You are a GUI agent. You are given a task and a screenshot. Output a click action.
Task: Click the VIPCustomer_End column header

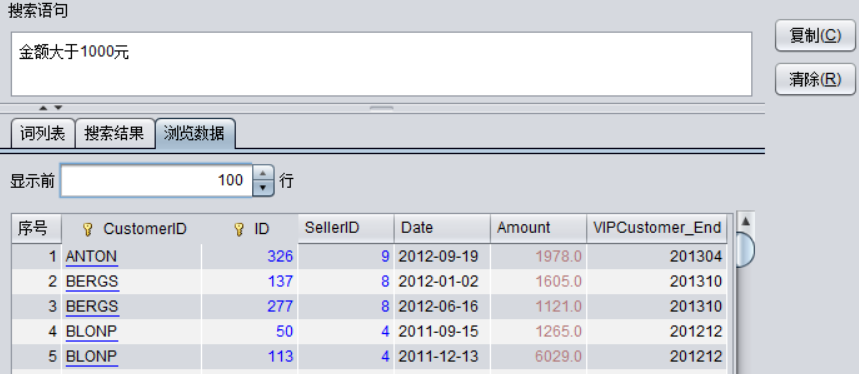click(657, 228)
